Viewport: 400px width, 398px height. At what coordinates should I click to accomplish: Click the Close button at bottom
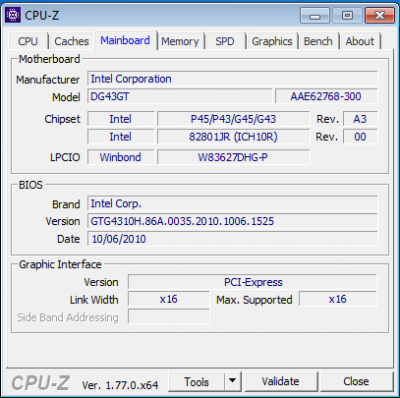[356, 382]
